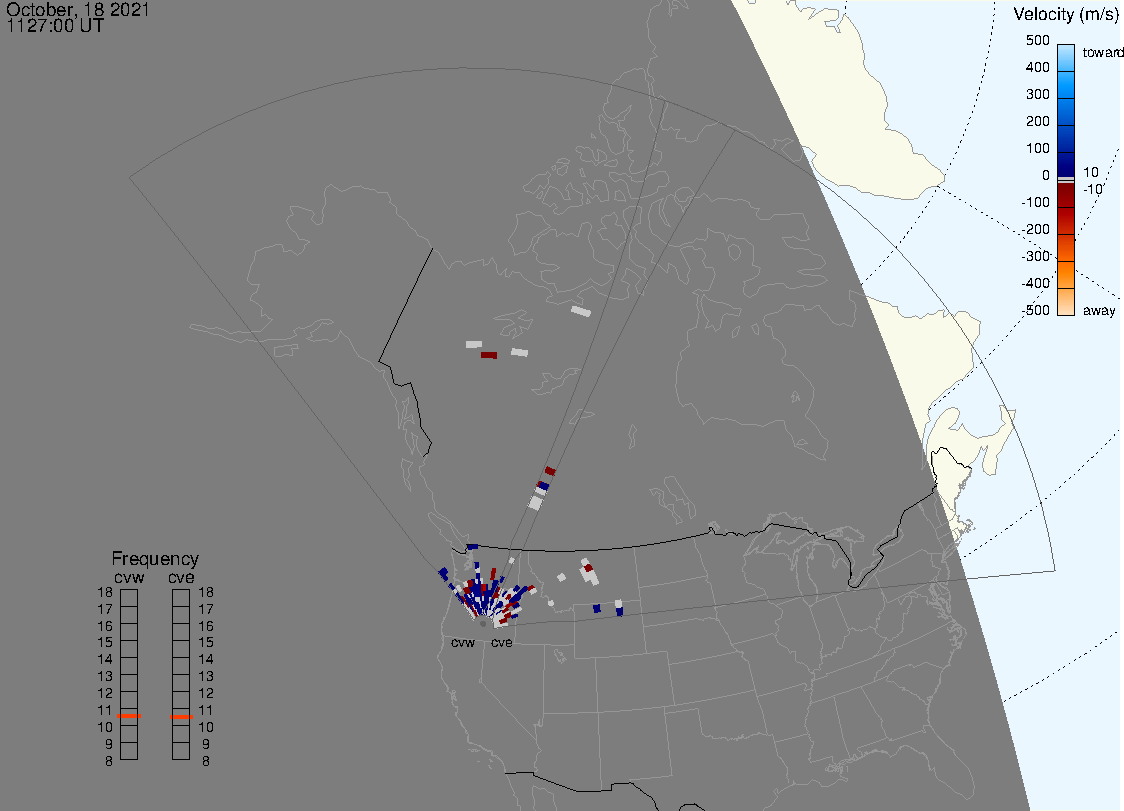Pick the pale orange -400 to -500 segment

coord(1066,302)
